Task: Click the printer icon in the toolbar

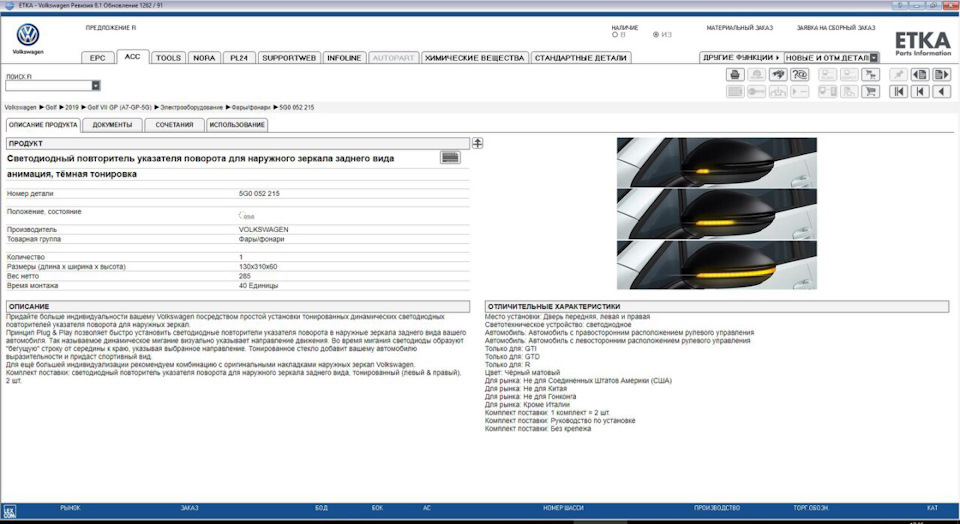Action: point(735,75)
